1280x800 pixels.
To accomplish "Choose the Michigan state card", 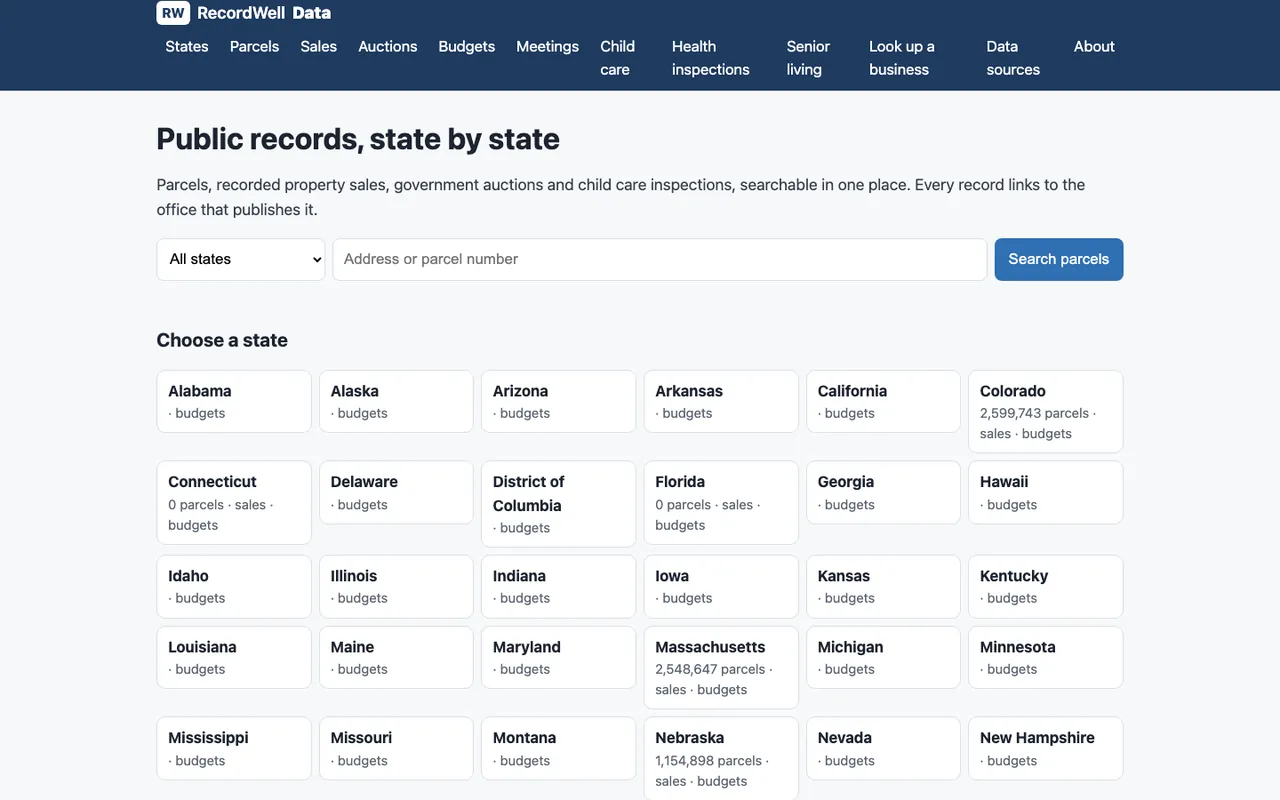I will [883, 657].
